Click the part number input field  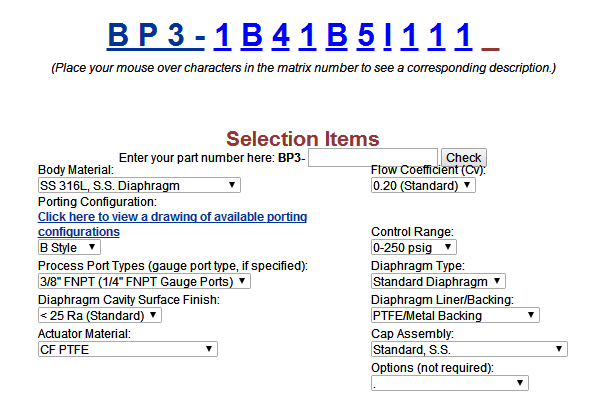point(373,158)
